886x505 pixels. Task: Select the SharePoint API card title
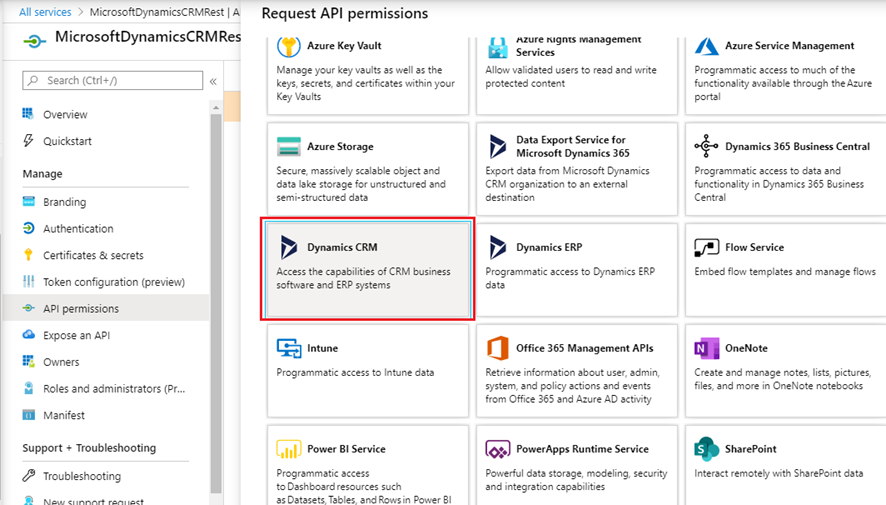pos(750,449)
